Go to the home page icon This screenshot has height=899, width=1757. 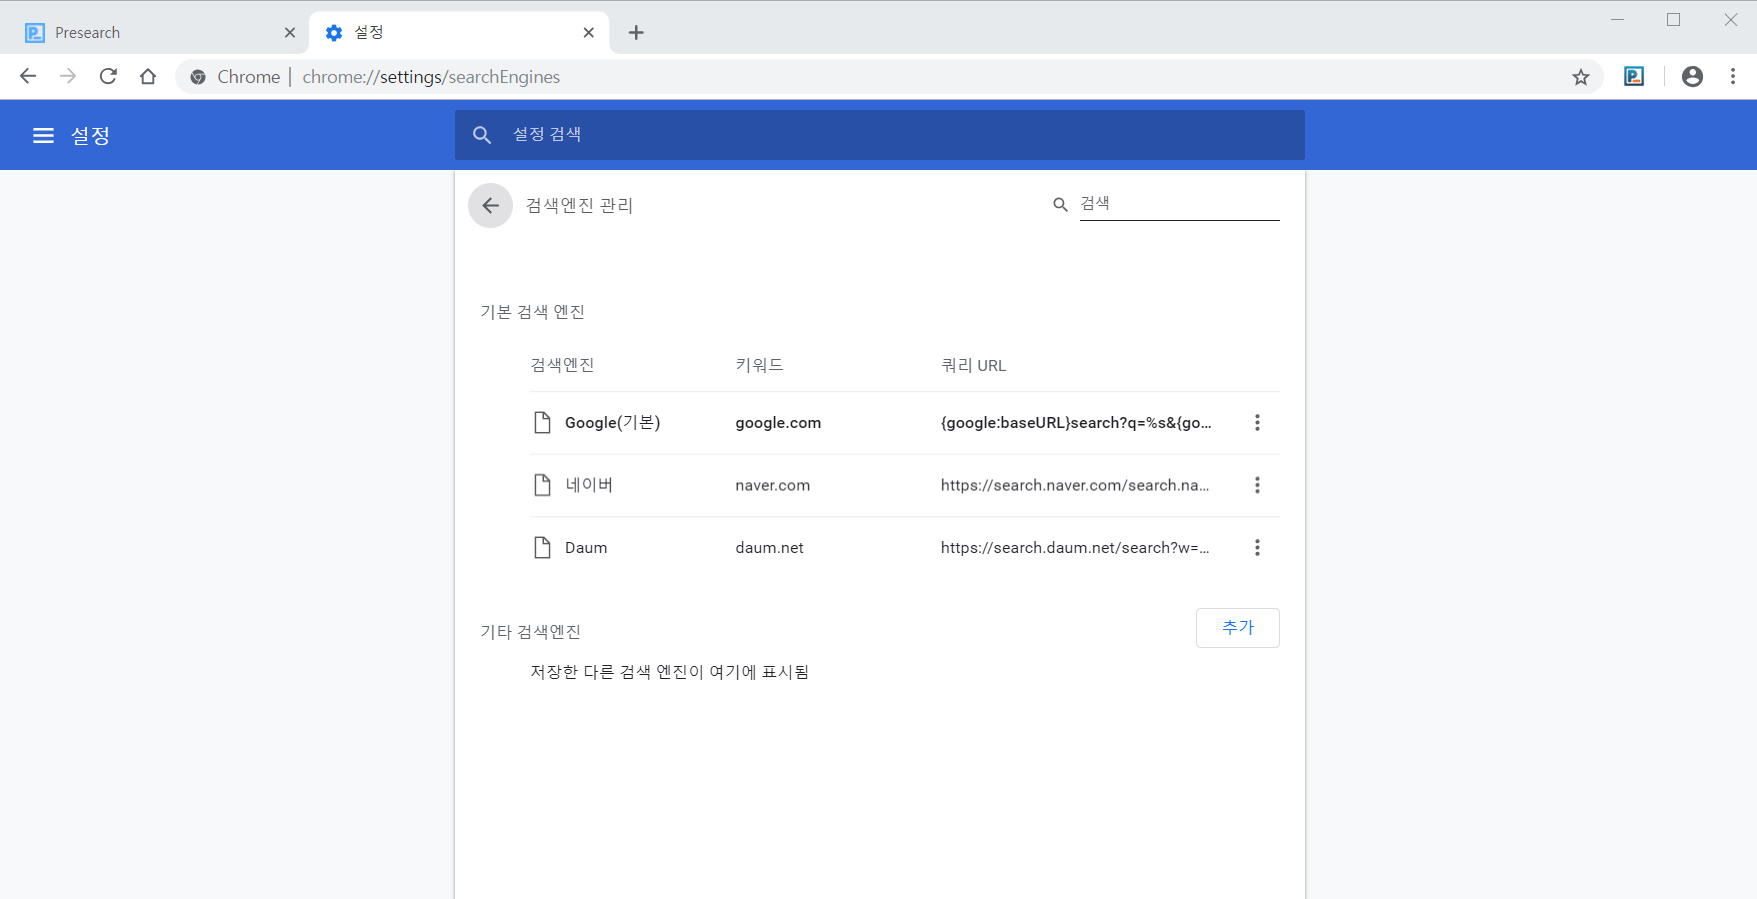click(x=148, y=76)
